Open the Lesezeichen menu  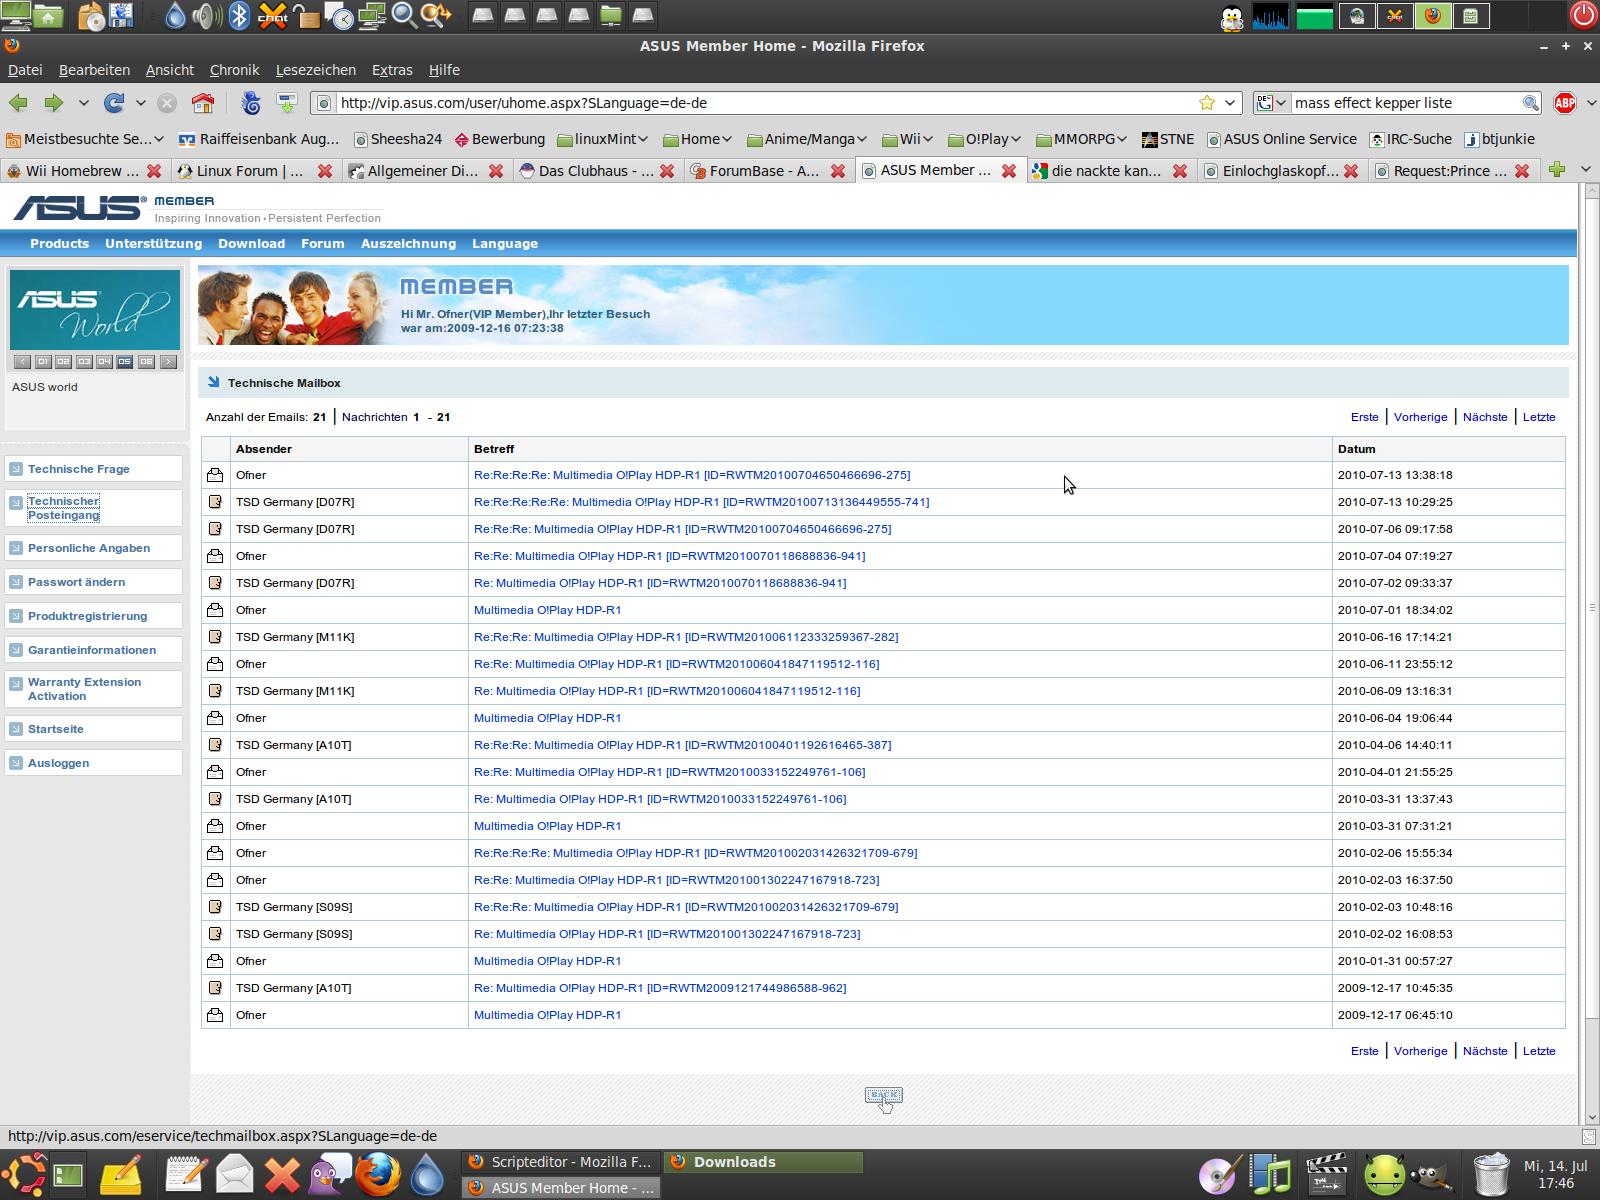[x=315, y=70]
